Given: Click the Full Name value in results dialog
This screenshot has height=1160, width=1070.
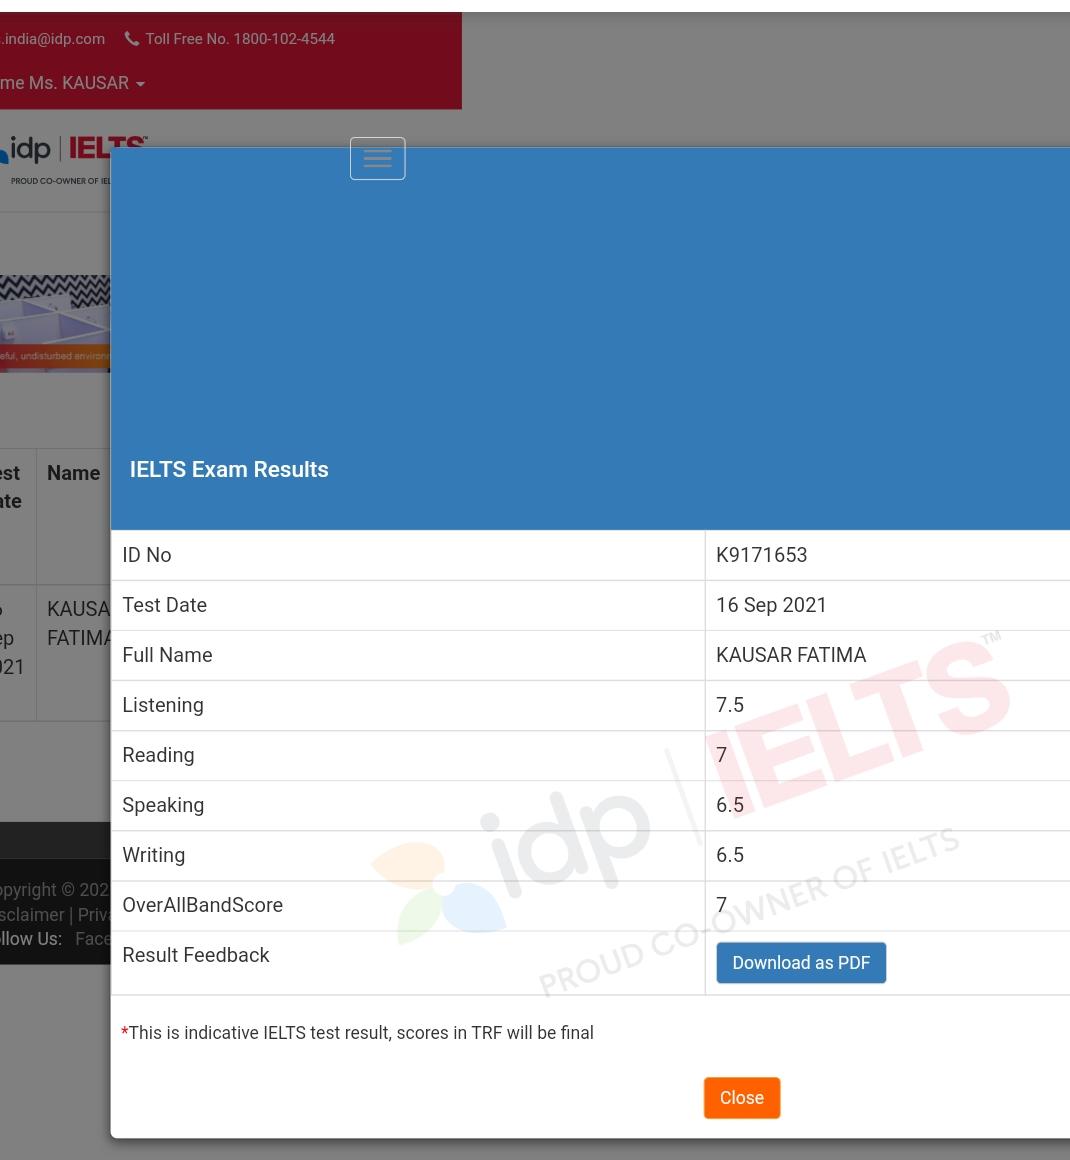Looking at the screenshot, I should tap(791, 655).
